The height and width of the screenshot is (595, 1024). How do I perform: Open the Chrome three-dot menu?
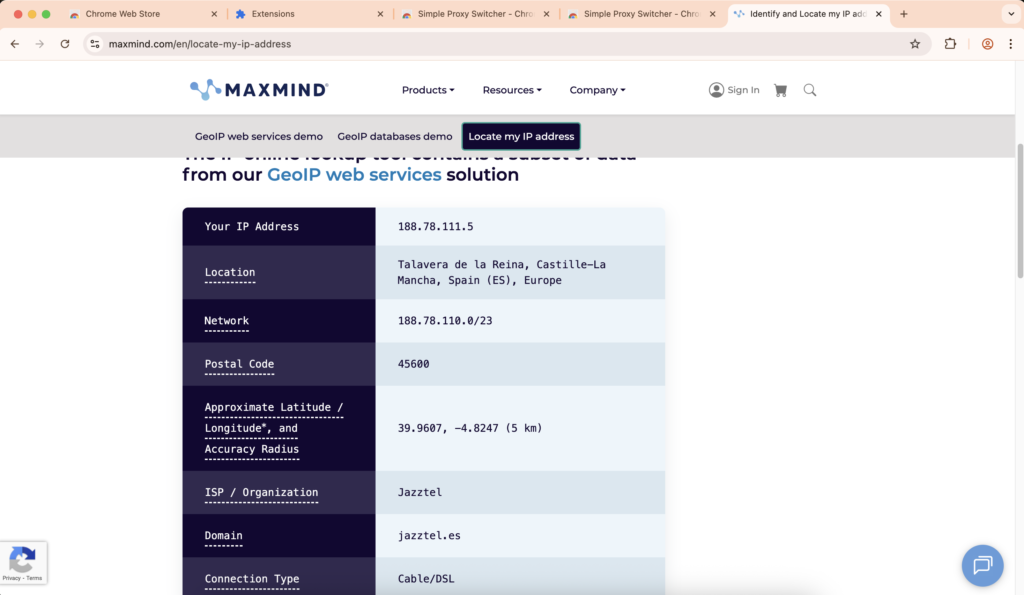coord(1011,44)
